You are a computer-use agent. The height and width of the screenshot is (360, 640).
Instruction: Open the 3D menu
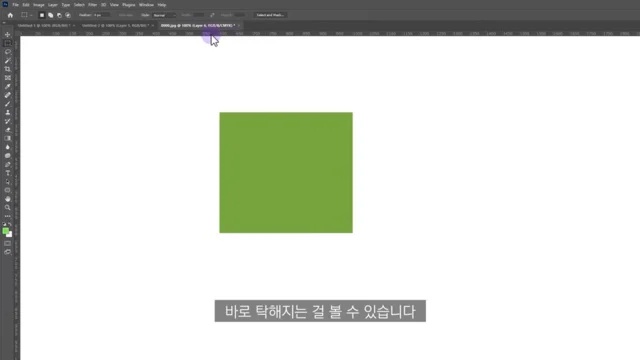point(104,5)
